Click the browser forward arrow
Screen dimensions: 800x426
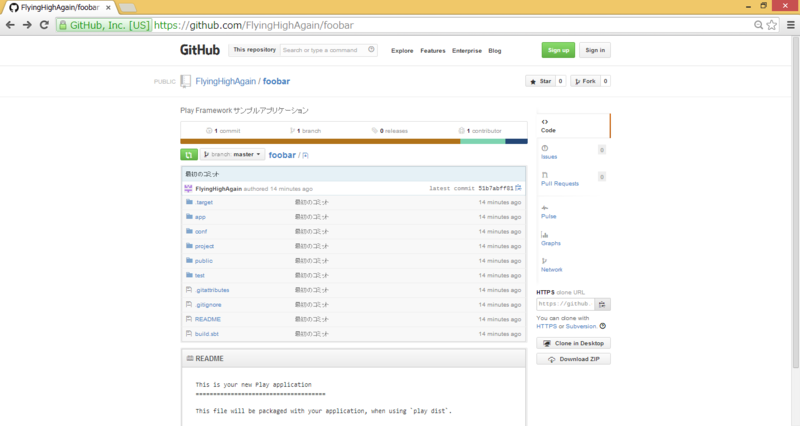tap(27, 25)
